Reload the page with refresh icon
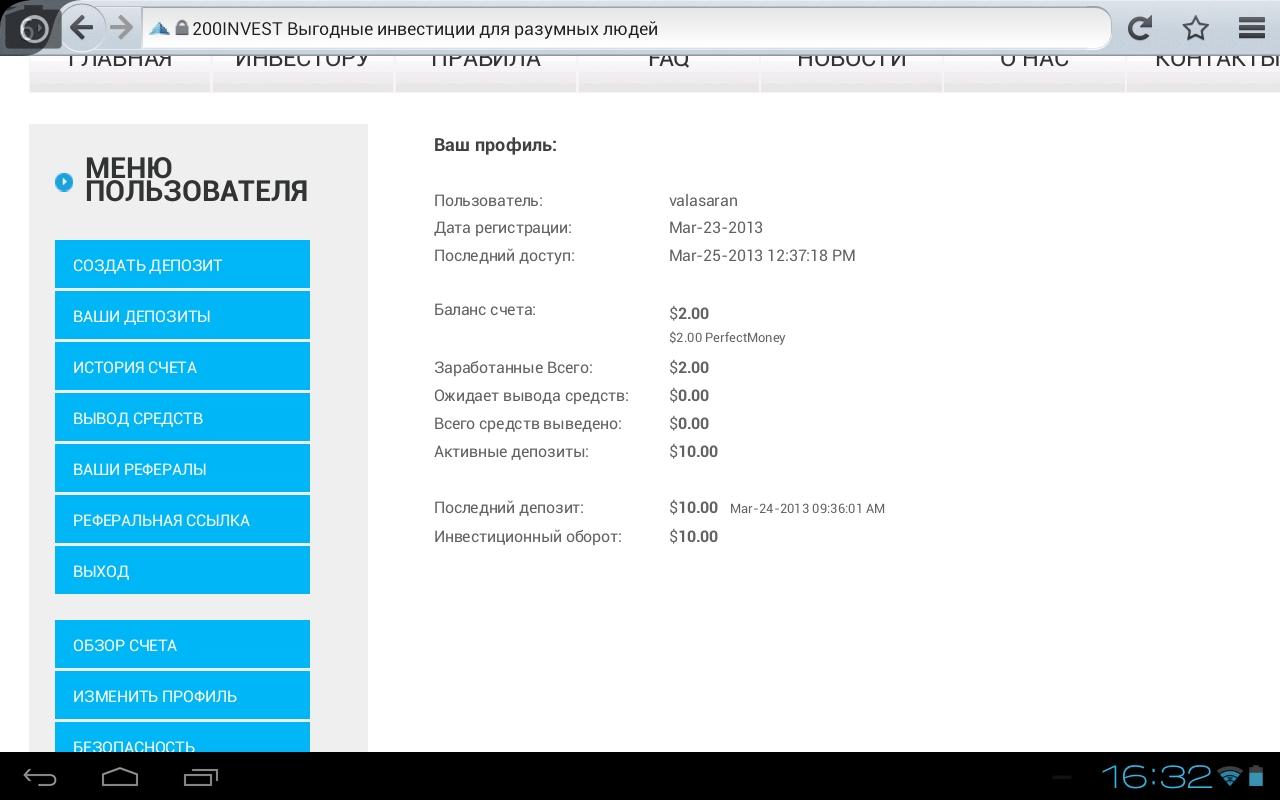This screenshot has width=1280, height=800. (1140, 28)
